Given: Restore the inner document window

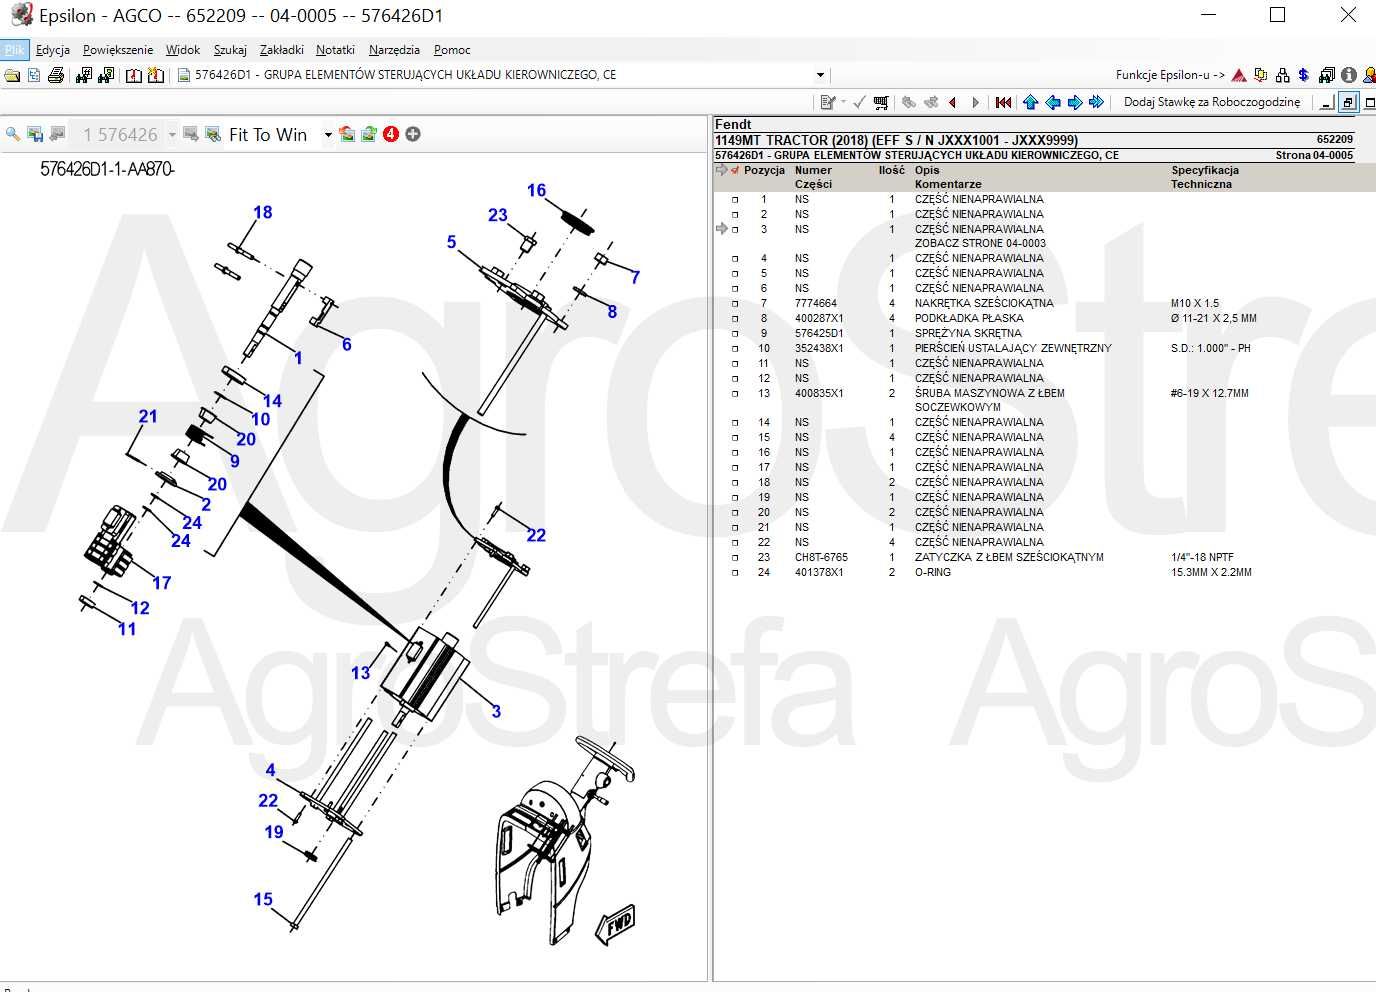Looking at the screenshot, I should (1348, 102).
